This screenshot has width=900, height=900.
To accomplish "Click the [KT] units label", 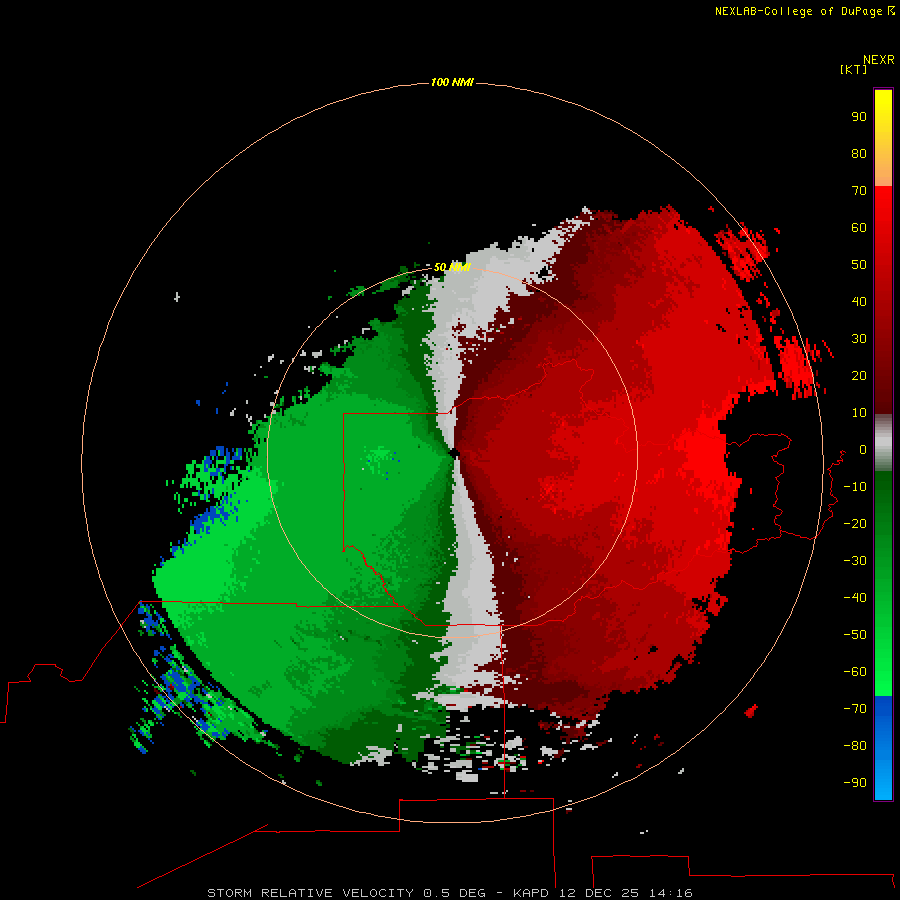I will click(x=853, y=69).
